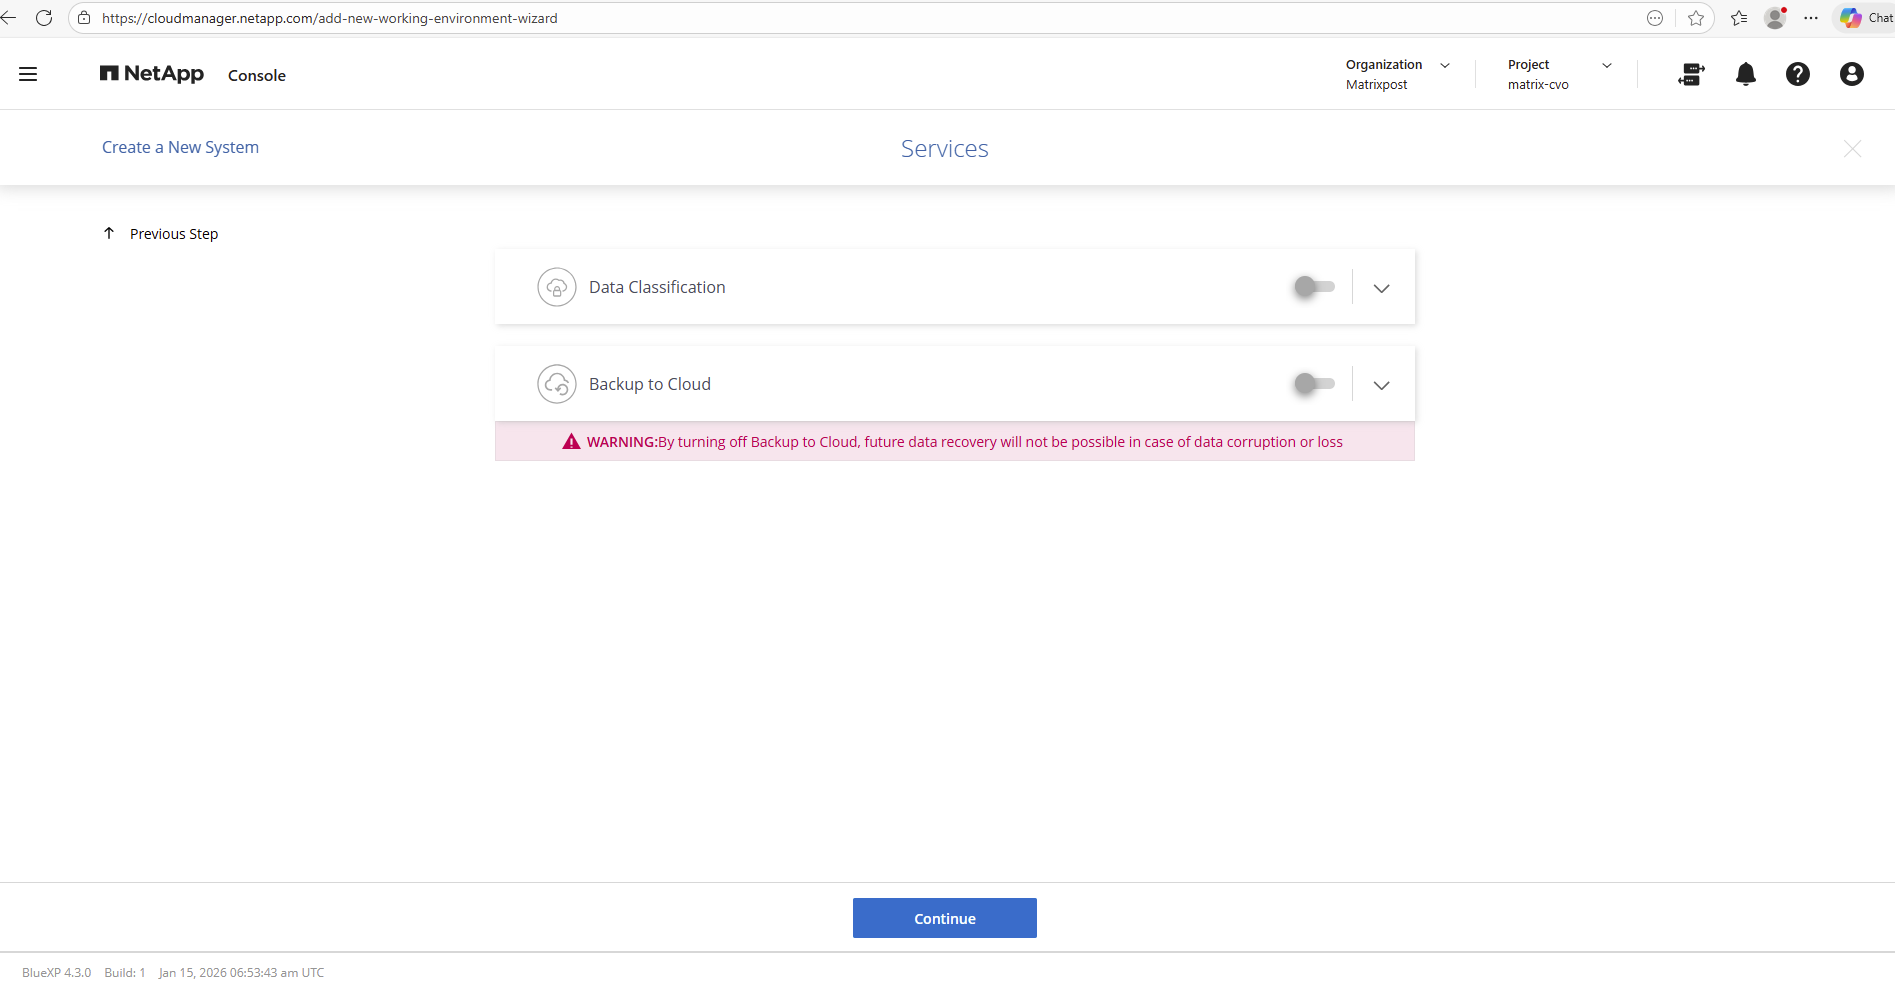Open the Project dropdown
This screenshot has height=990, width=1895.
1560,74
